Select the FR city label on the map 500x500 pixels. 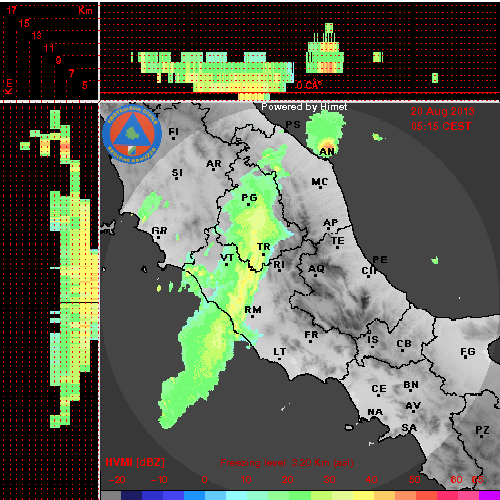[x=311, y=335]
